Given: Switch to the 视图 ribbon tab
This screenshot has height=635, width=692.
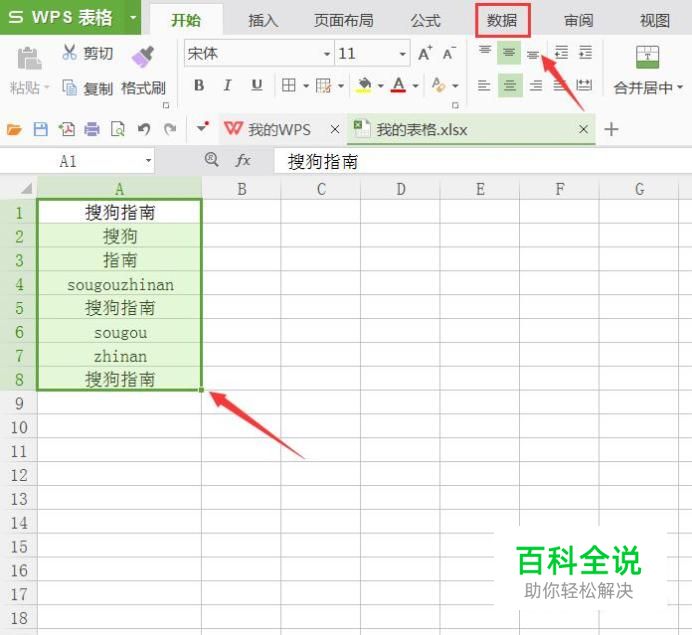Looking at the screenshot, I should tap(655, 21).
